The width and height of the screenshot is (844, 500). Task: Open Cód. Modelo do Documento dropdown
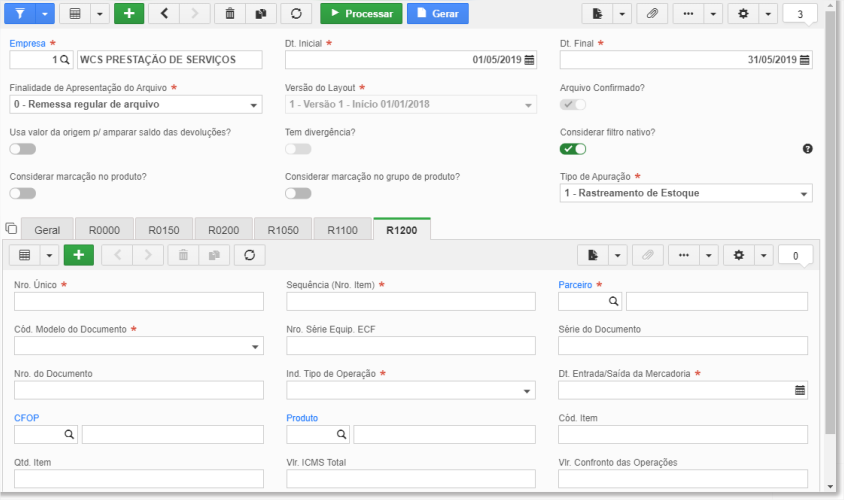[x=139, y=346]
